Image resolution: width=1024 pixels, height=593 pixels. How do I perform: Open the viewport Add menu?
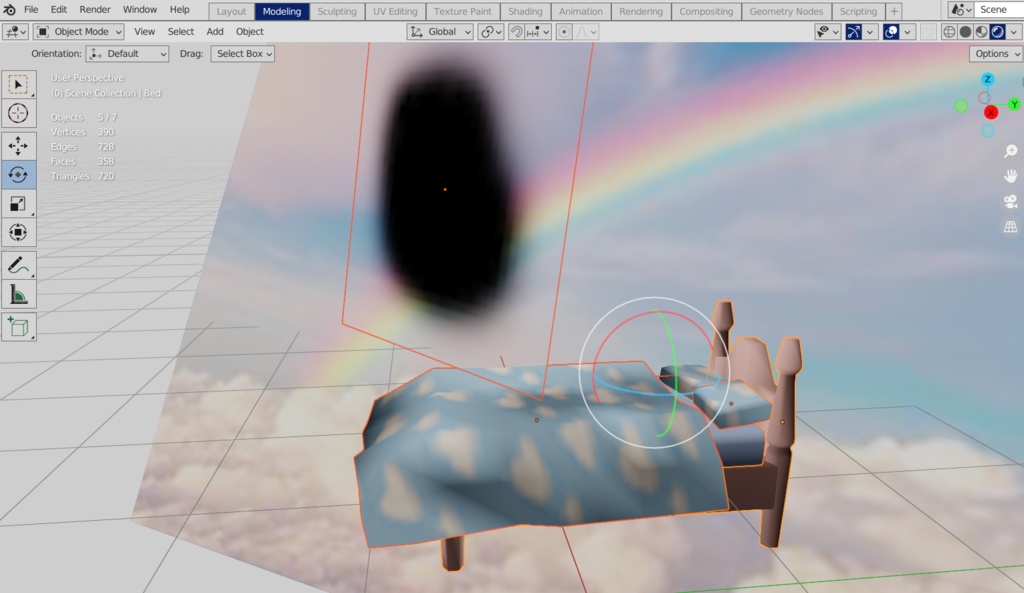coord(215,31)
